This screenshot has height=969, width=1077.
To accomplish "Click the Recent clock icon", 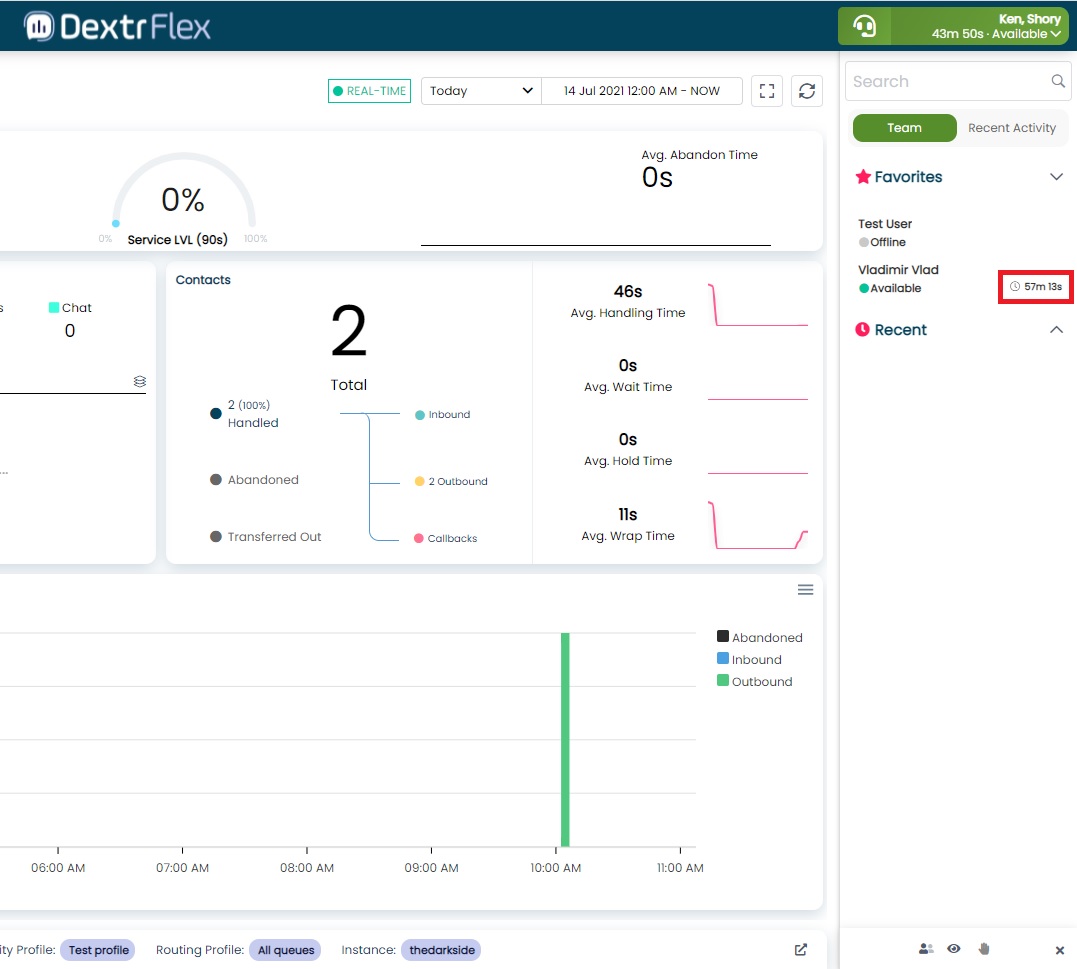I will tap(862, 330).
